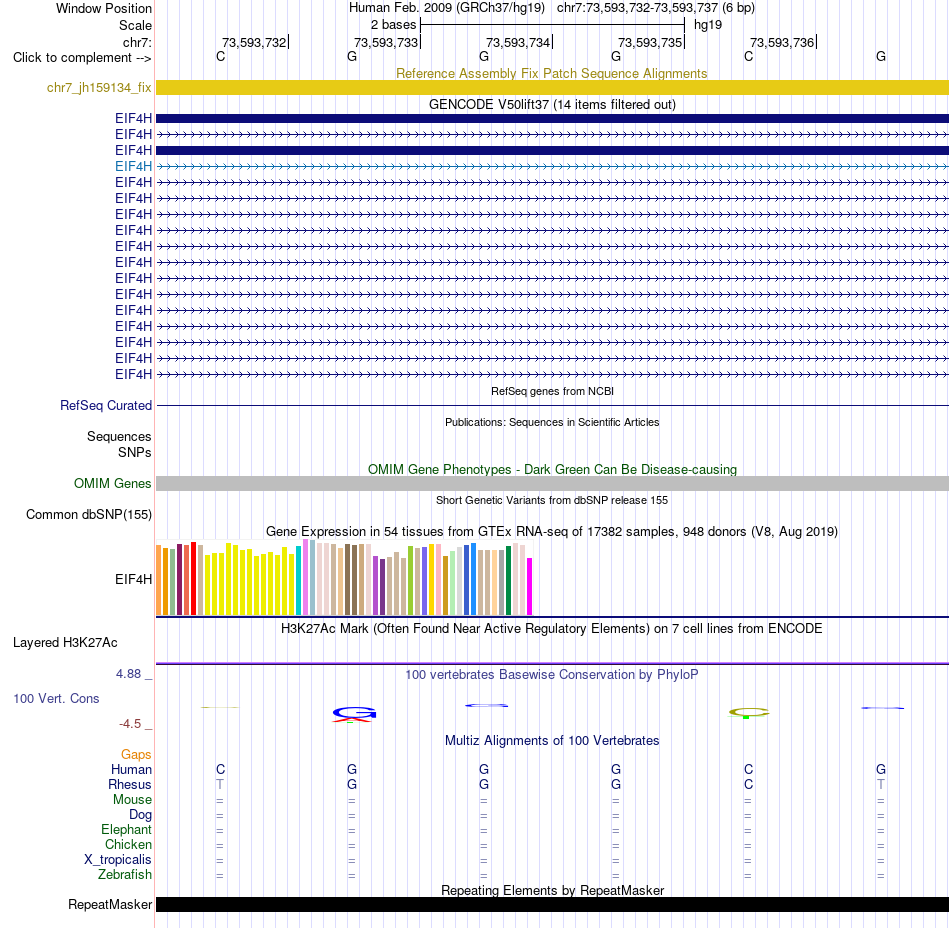
Task: Open the OMIM Genes track label
Action: [113, 483]
